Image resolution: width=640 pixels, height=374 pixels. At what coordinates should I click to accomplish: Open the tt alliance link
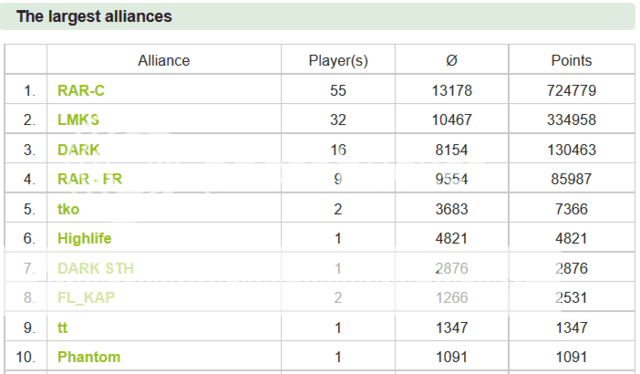coord(62,327)
